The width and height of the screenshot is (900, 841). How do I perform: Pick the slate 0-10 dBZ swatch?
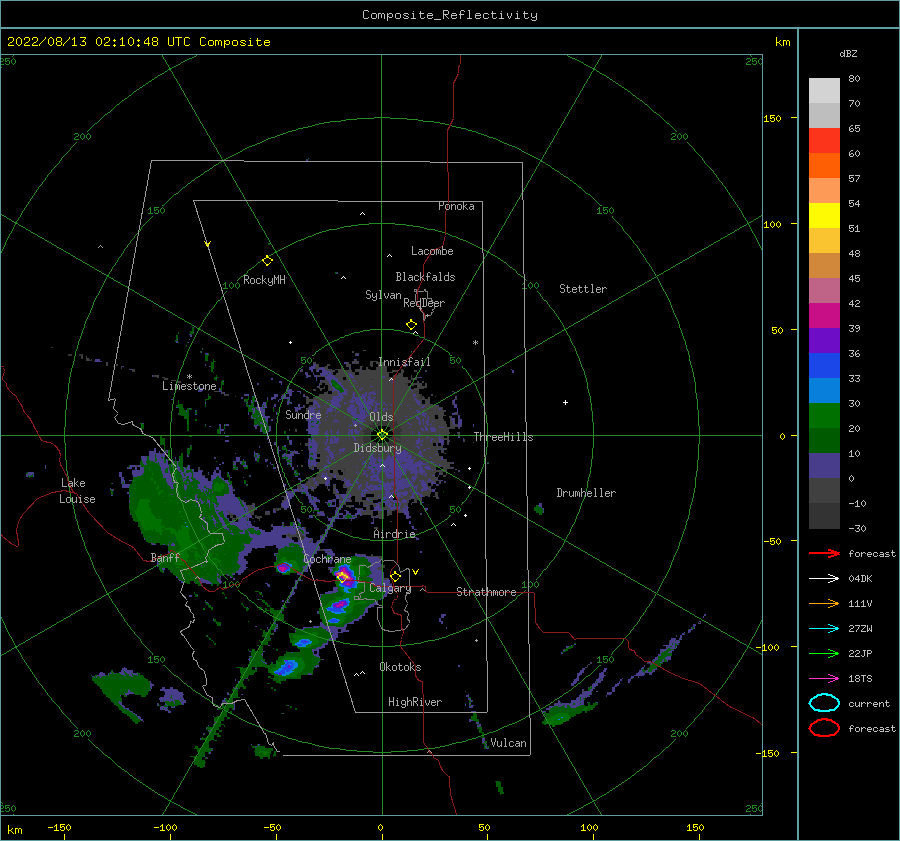tap(824, 465)
